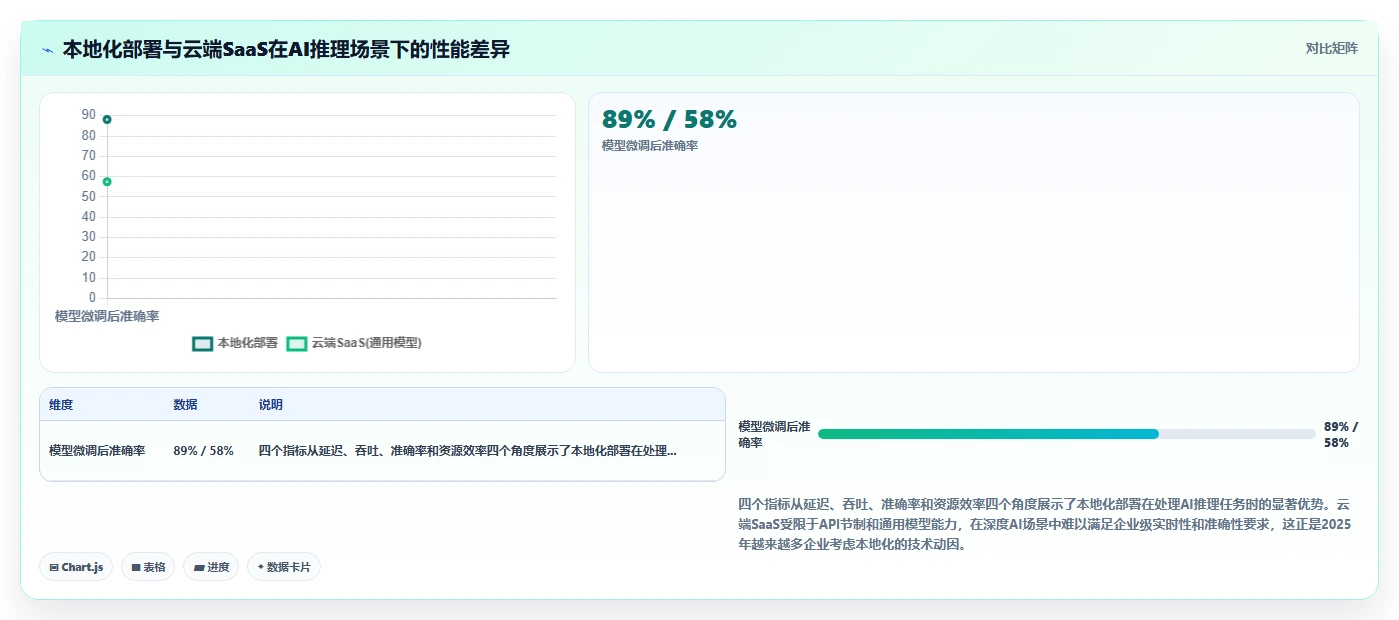
Task: Click the 模型微调后准确率 label under card value
Action: [650, 146]
